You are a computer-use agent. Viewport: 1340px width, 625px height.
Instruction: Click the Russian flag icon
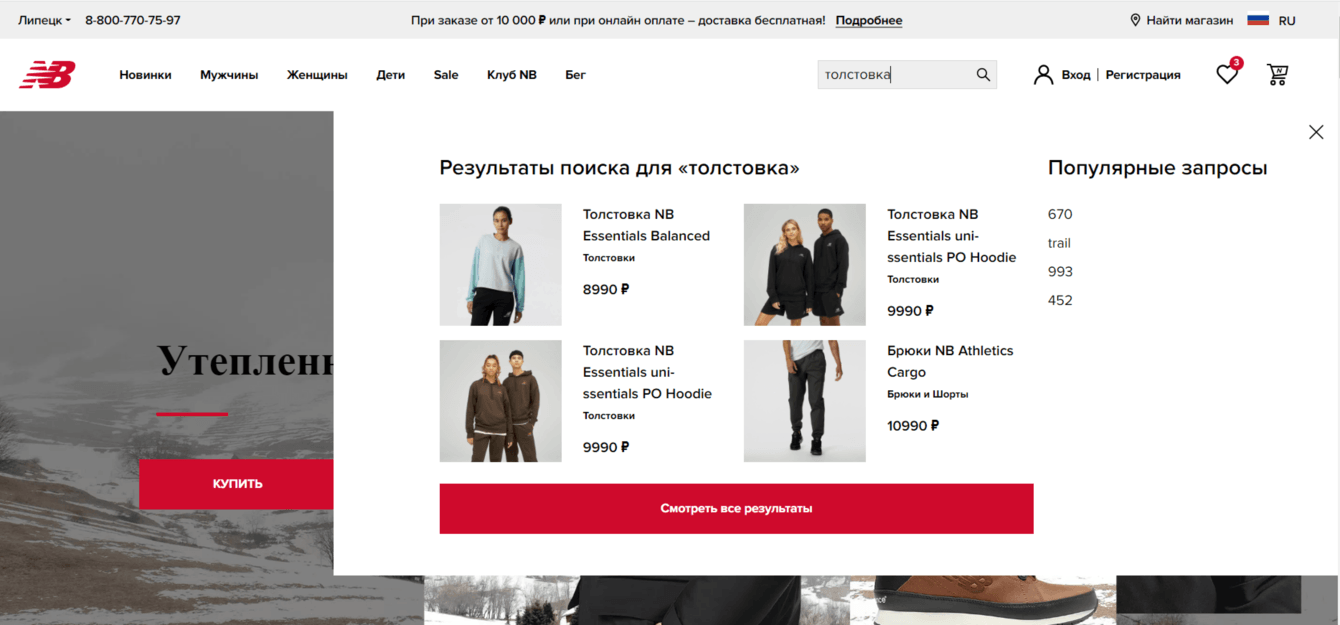[1258, 20]
